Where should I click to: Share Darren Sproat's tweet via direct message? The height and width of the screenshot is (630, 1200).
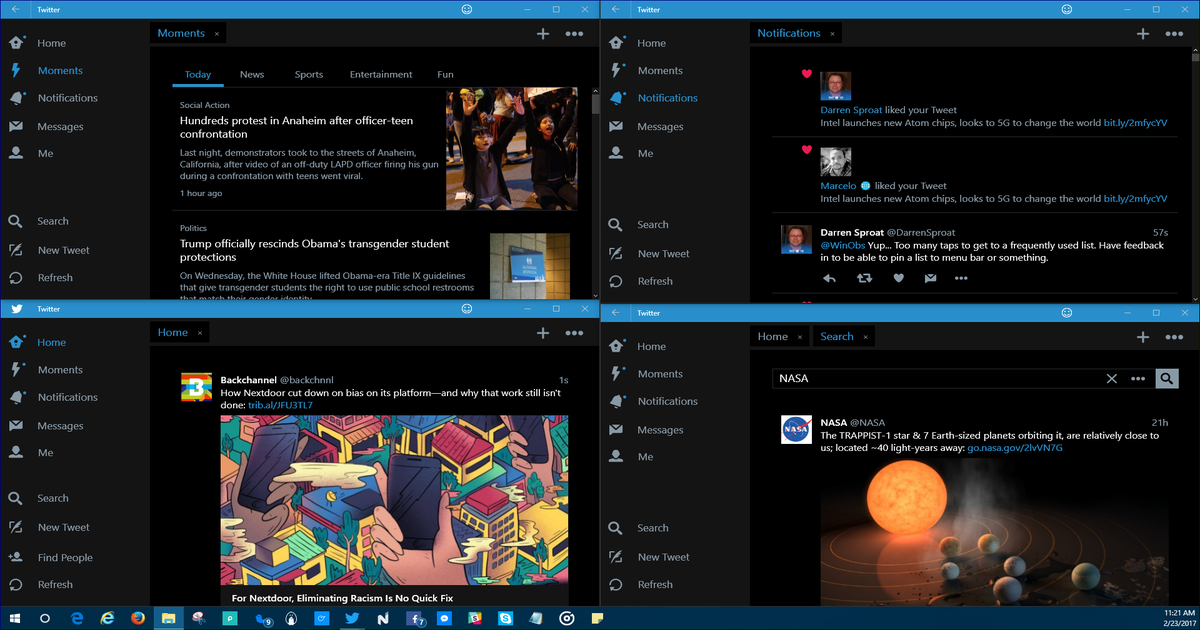click(x=930, y=278)
